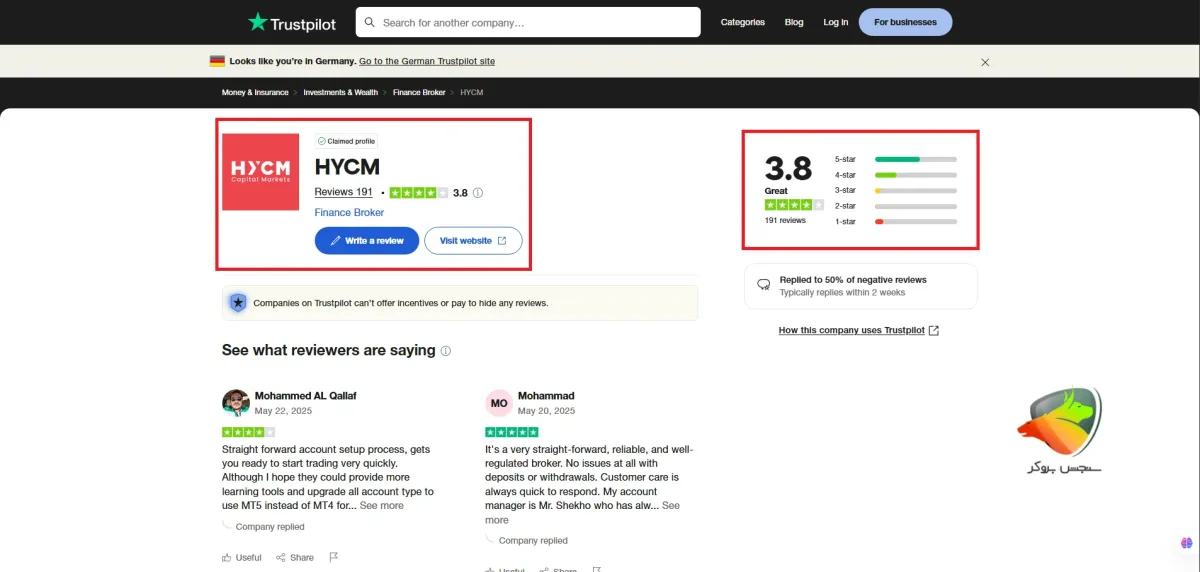The width and height of the screenshot is (1200, 572).
Task: Open Mohammed AL Qallaf's avatar
Action: tap(236, 403)
